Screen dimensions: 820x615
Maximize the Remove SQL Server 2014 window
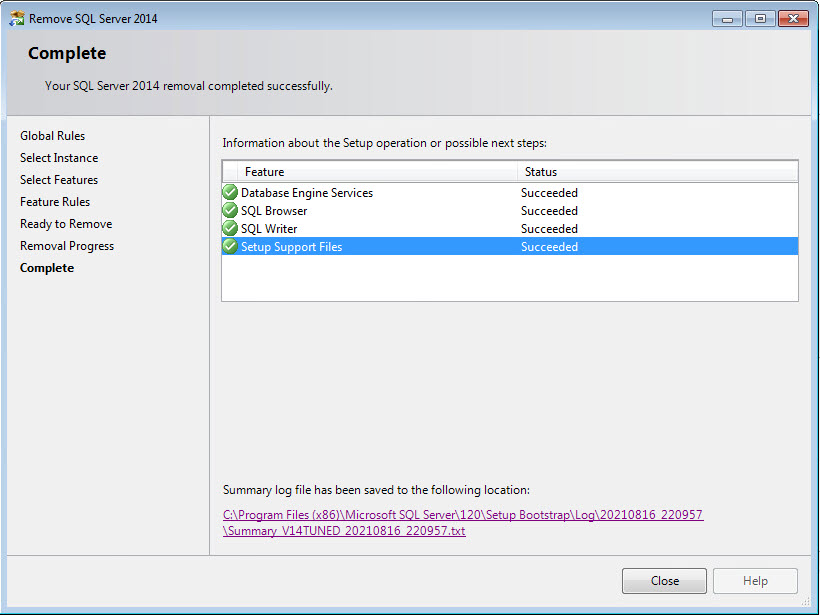(x=760, y=19)
